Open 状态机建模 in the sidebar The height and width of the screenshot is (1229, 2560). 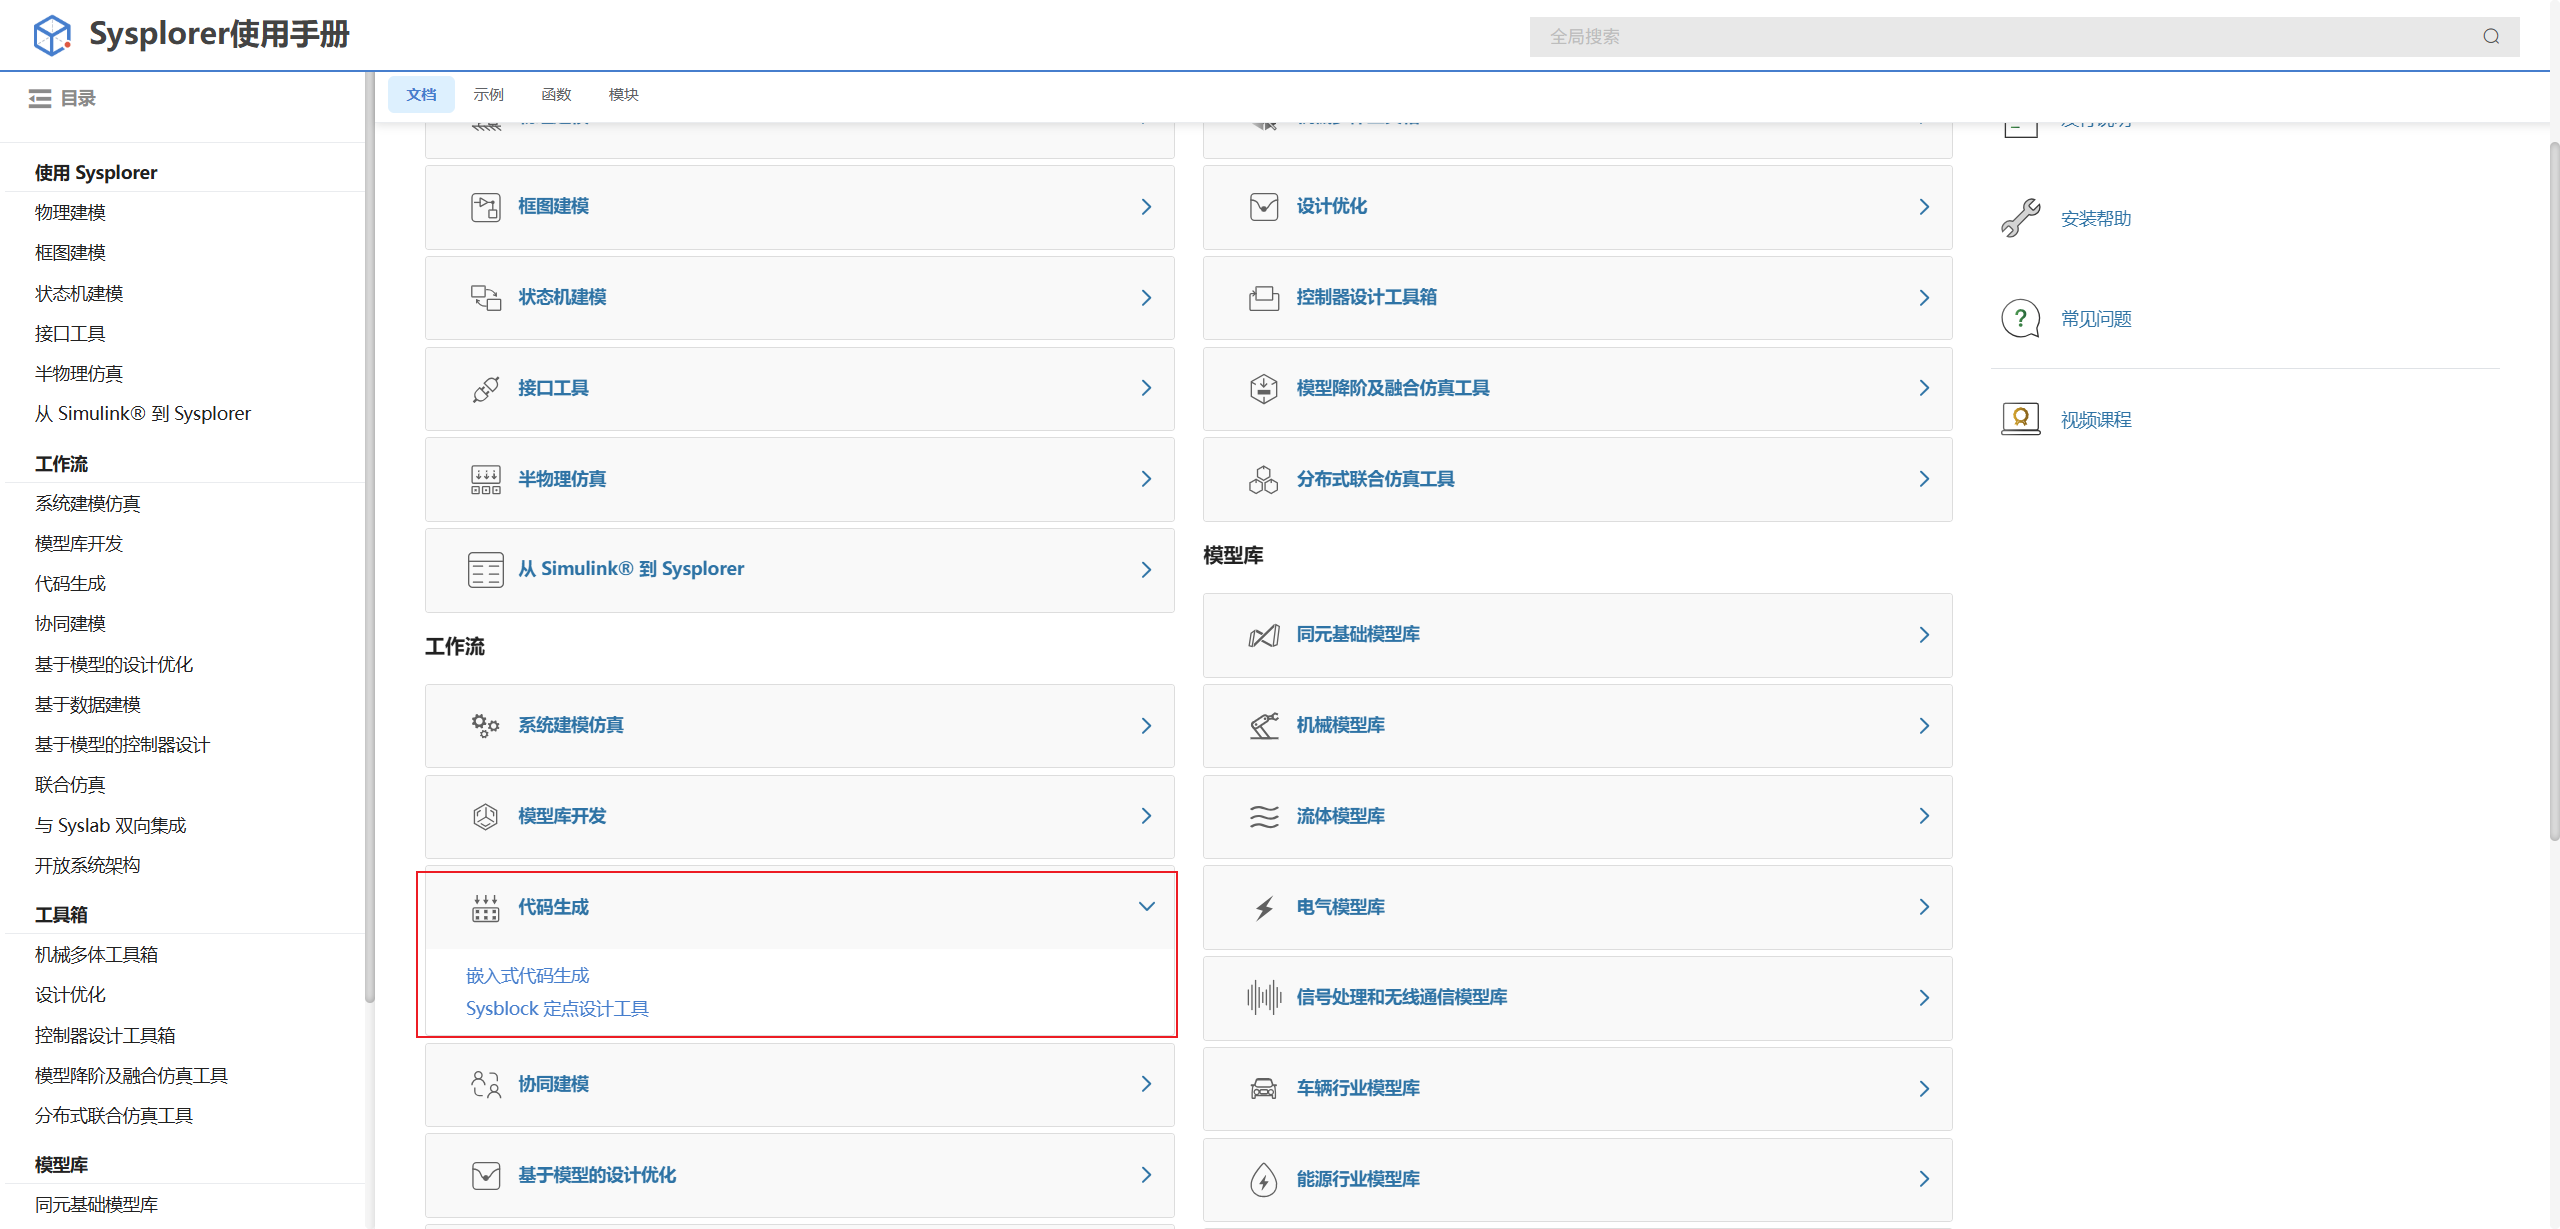[79, 293]
